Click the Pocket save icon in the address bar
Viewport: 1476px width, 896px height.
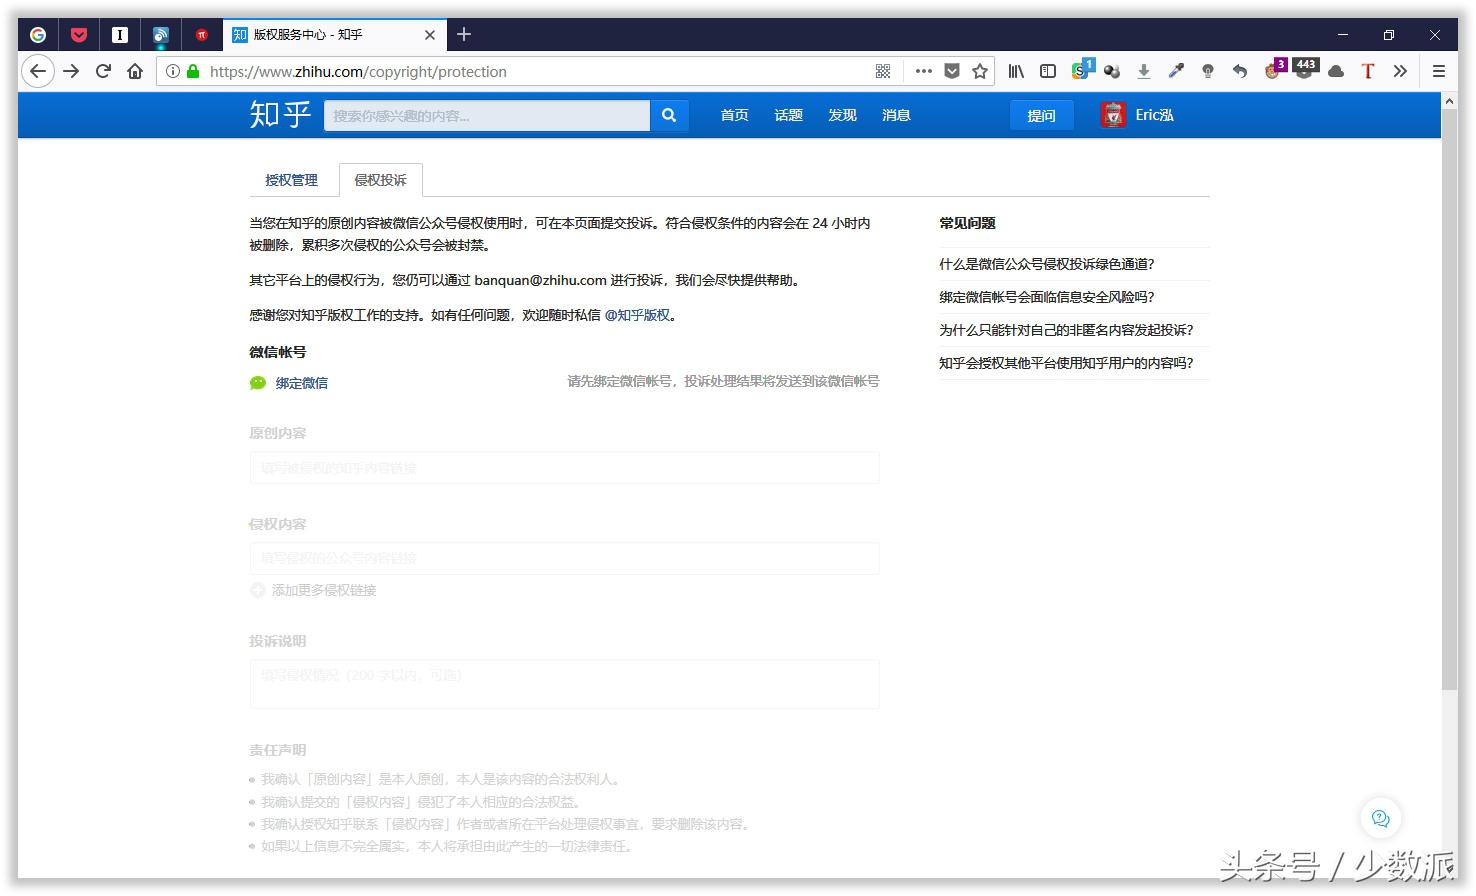(x=951, y=71)
